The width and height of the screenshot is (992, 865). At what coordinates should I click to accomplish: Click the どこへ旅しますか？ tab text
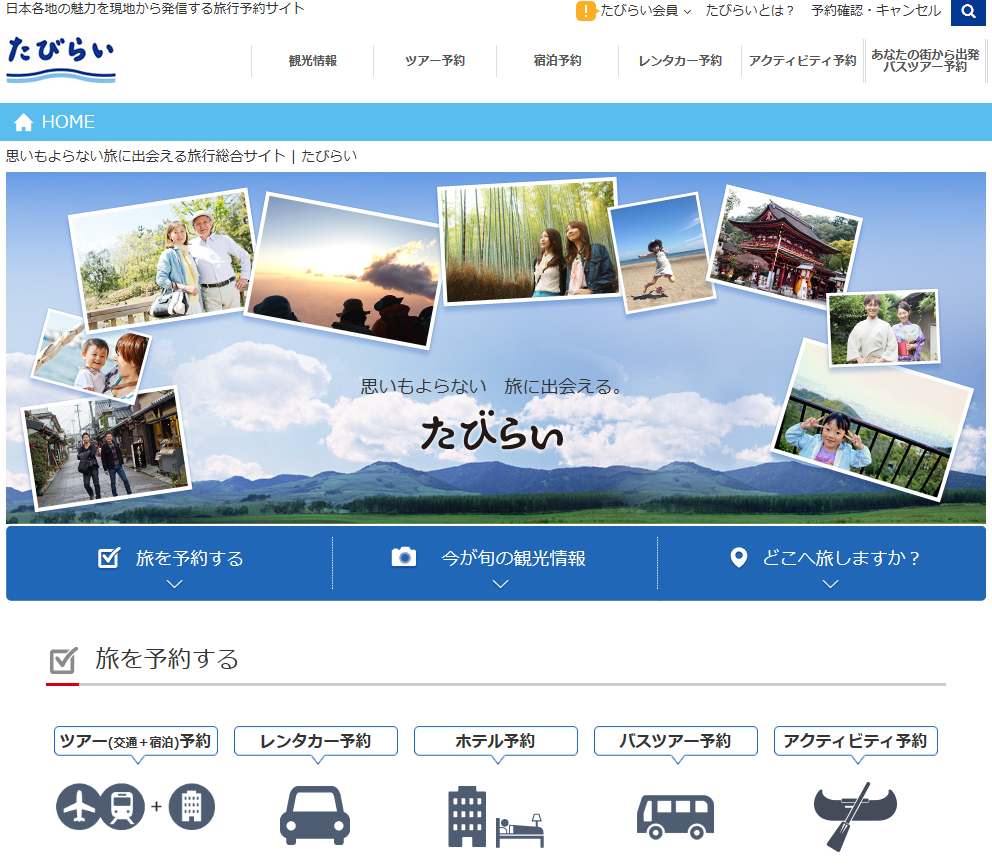click(x=841, y=557)
